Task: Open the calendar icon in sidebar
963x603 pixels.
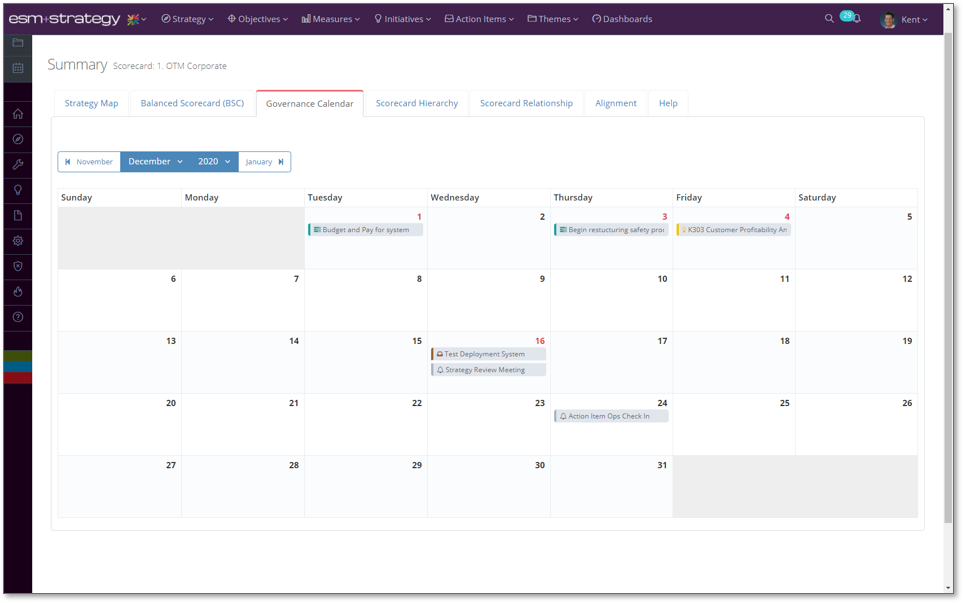Action: tap(18, 68)
